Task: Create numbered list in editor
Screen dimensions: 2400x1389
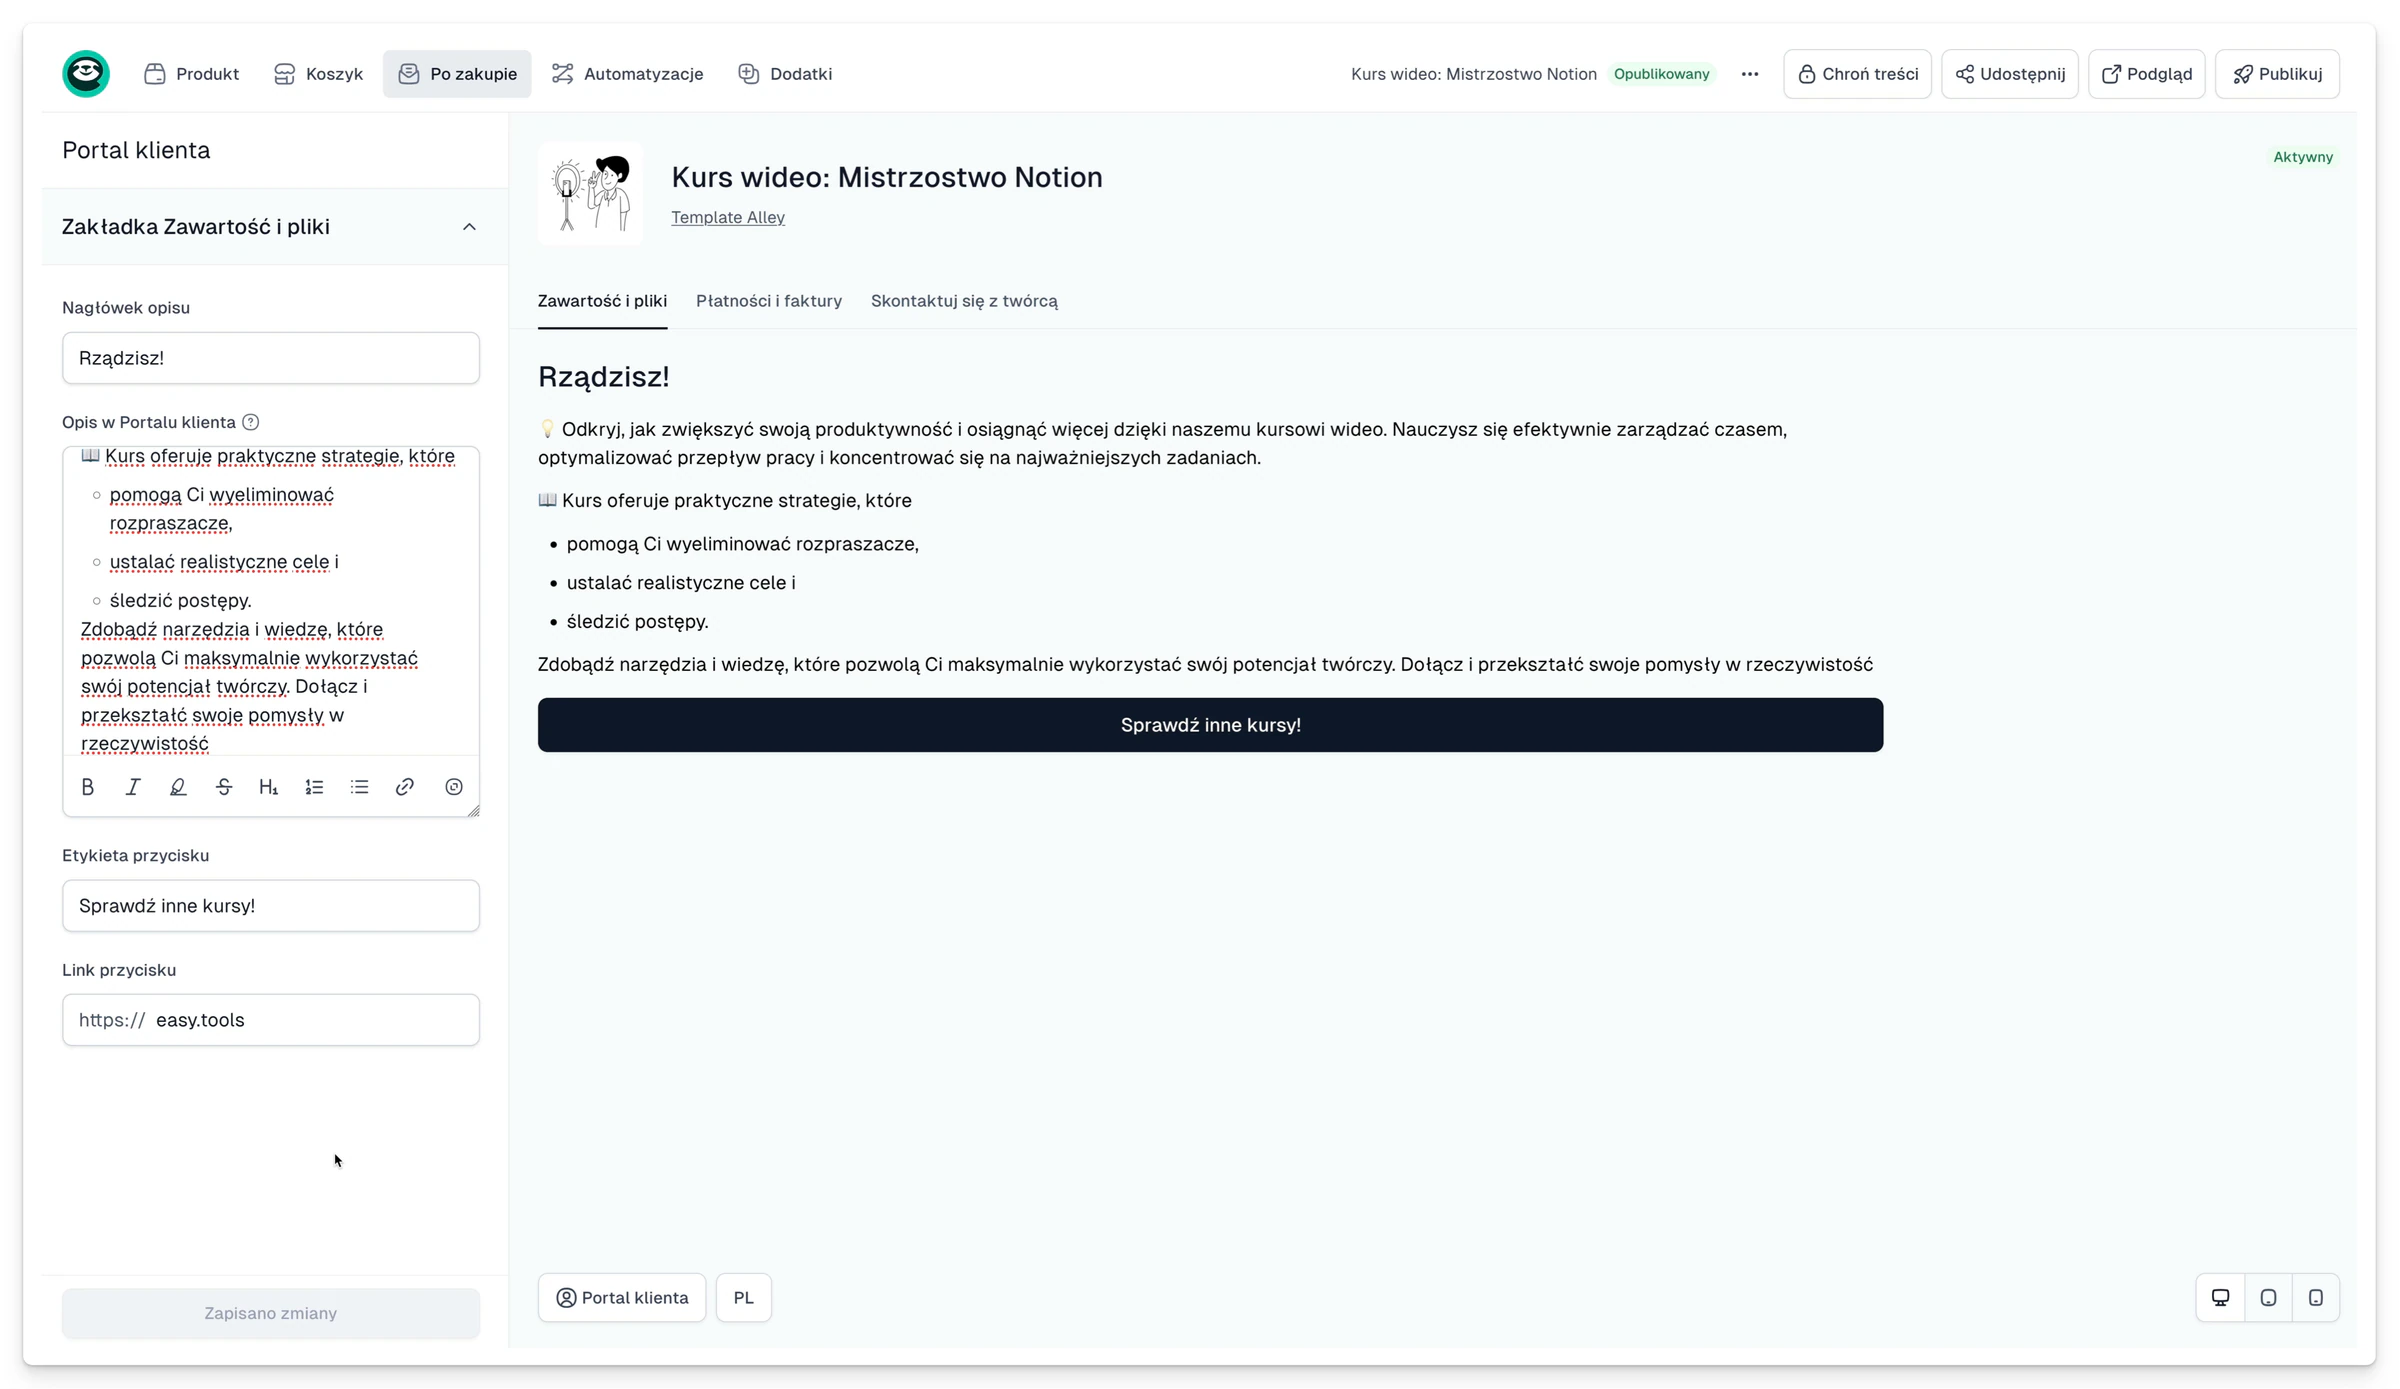Action: tap(314, 787)
